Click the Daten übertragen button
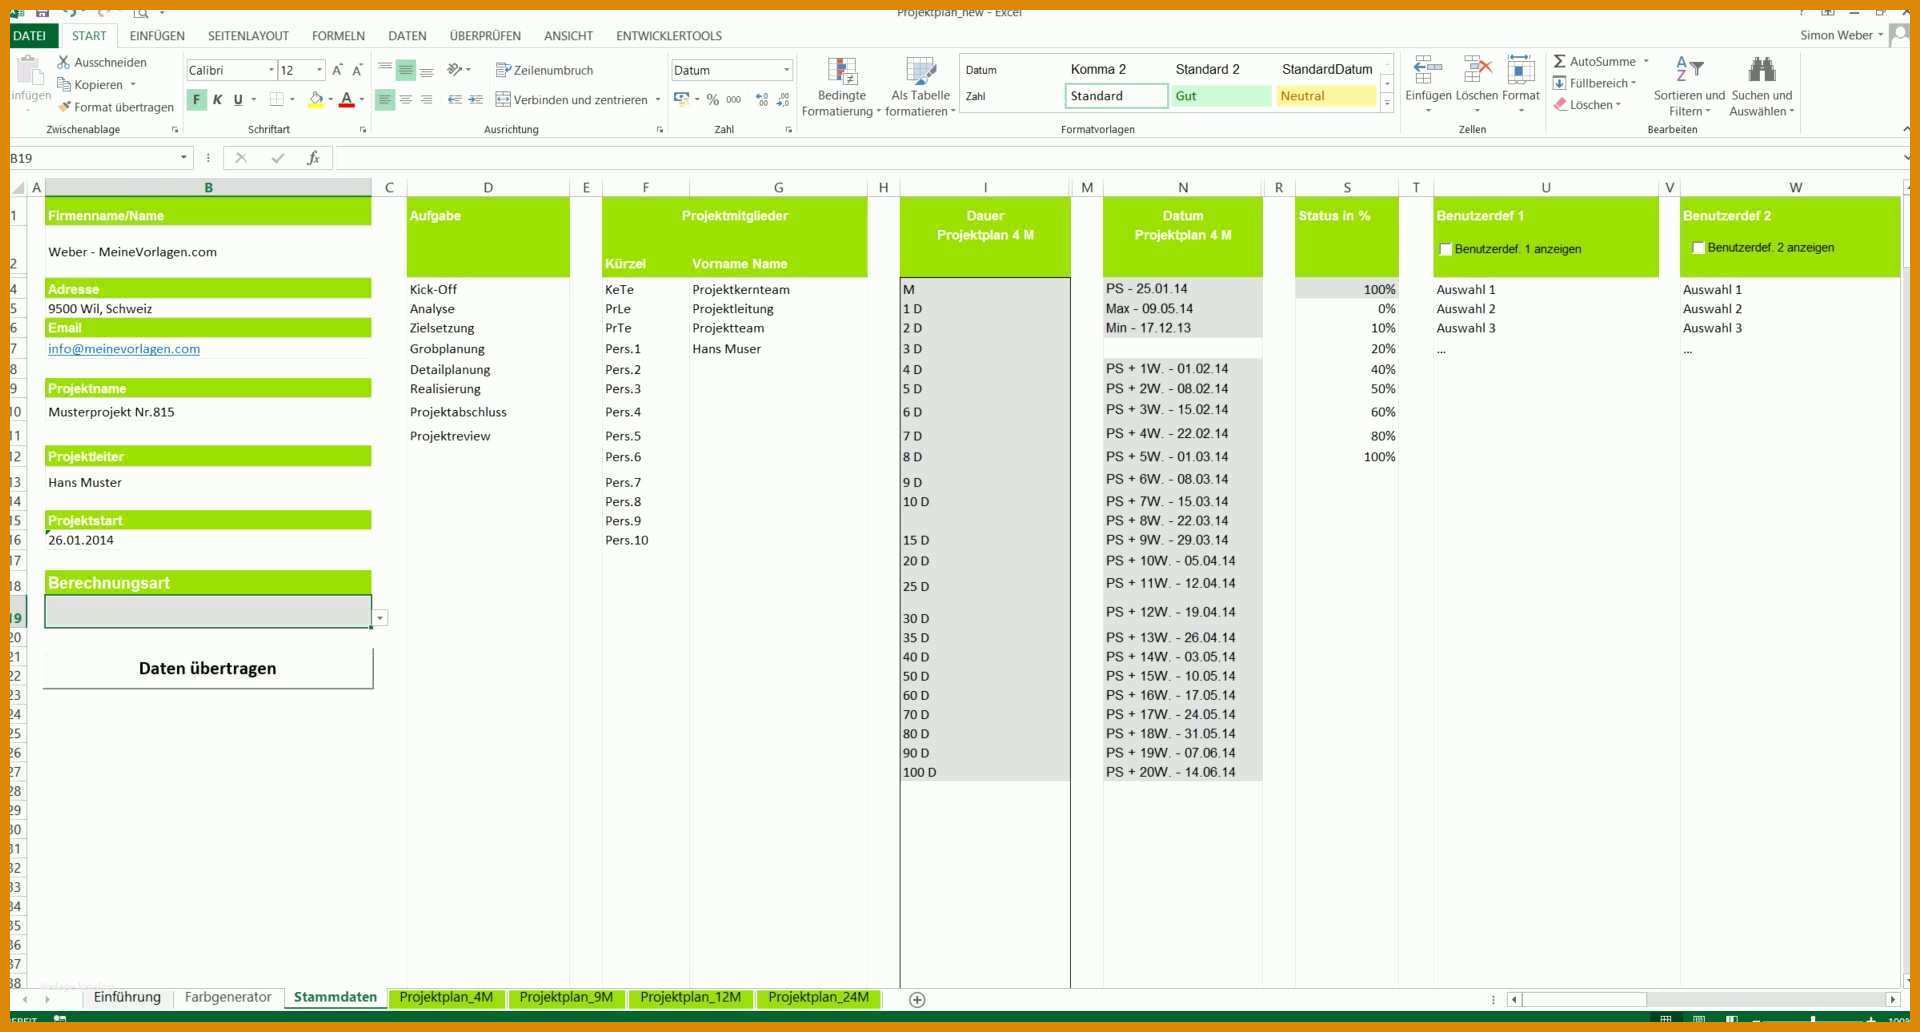 coord(208,668)
